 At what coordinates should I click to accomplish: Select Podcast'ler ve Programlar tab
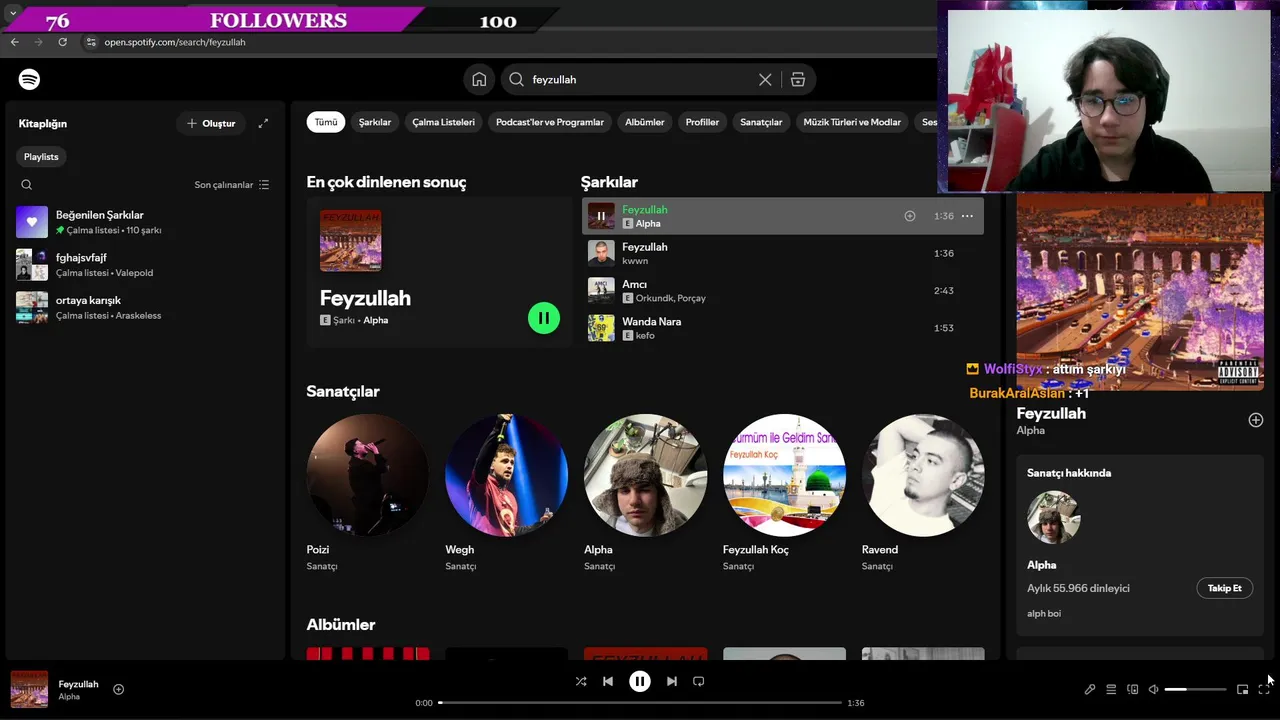550,122
